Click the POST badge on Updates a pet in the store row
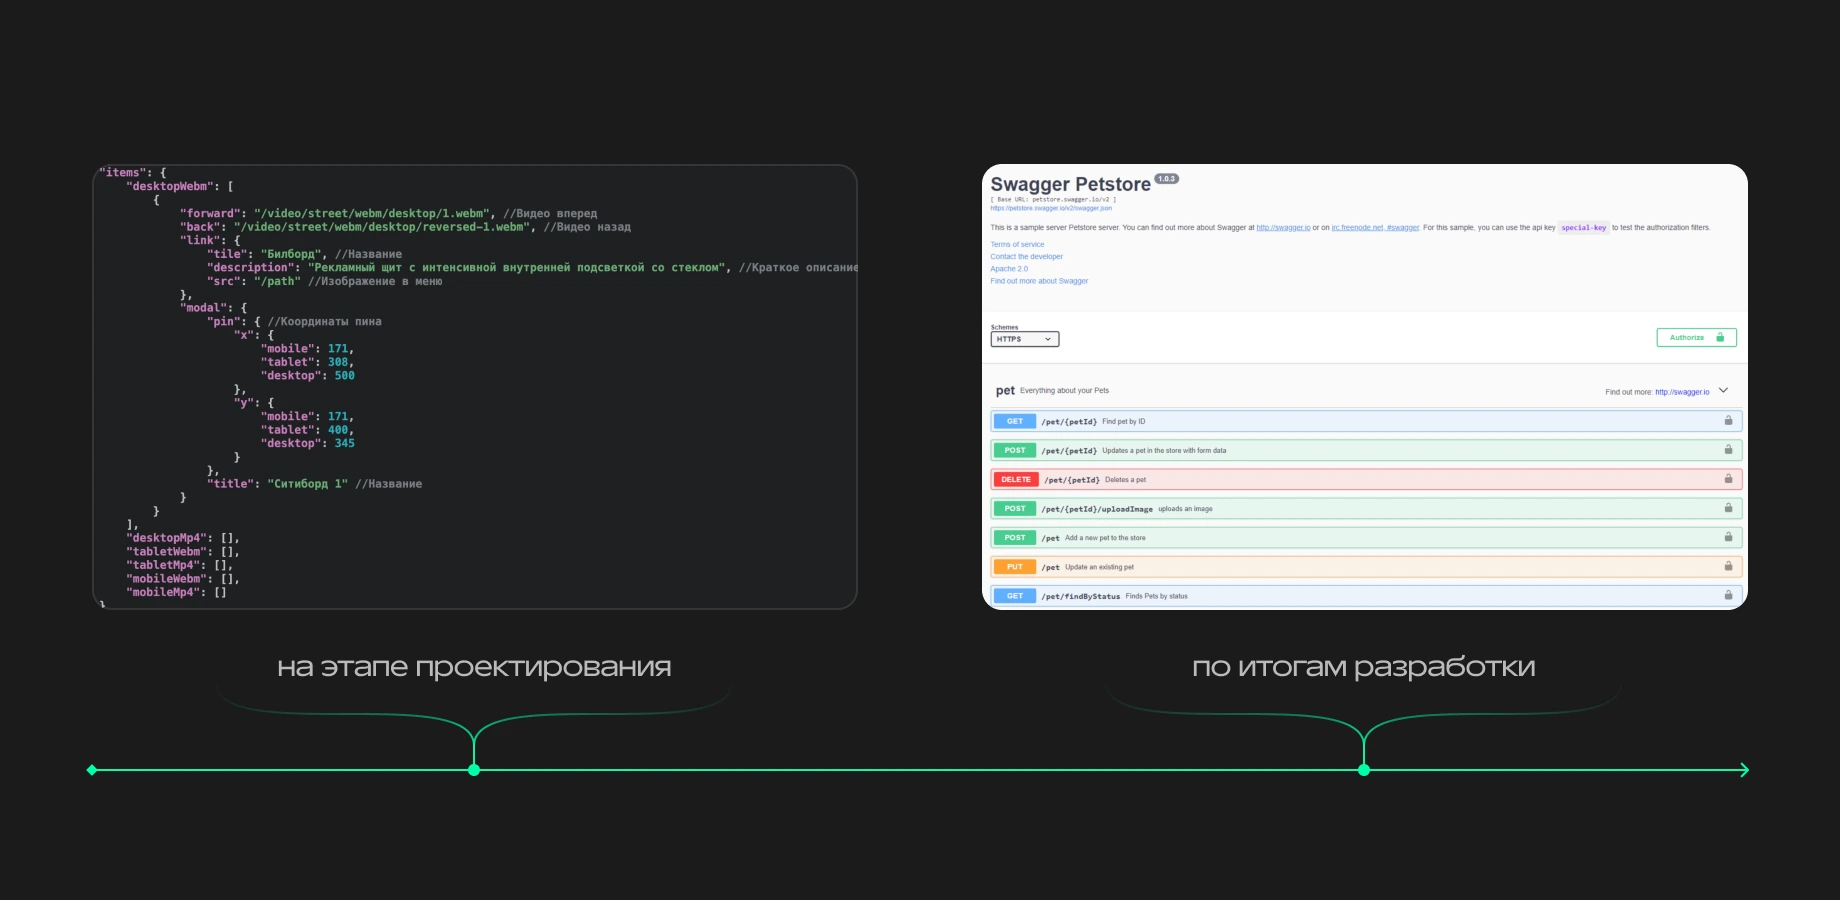Image resolution: width=1840 pixels, height=900 pixels. pos(1015,451)
